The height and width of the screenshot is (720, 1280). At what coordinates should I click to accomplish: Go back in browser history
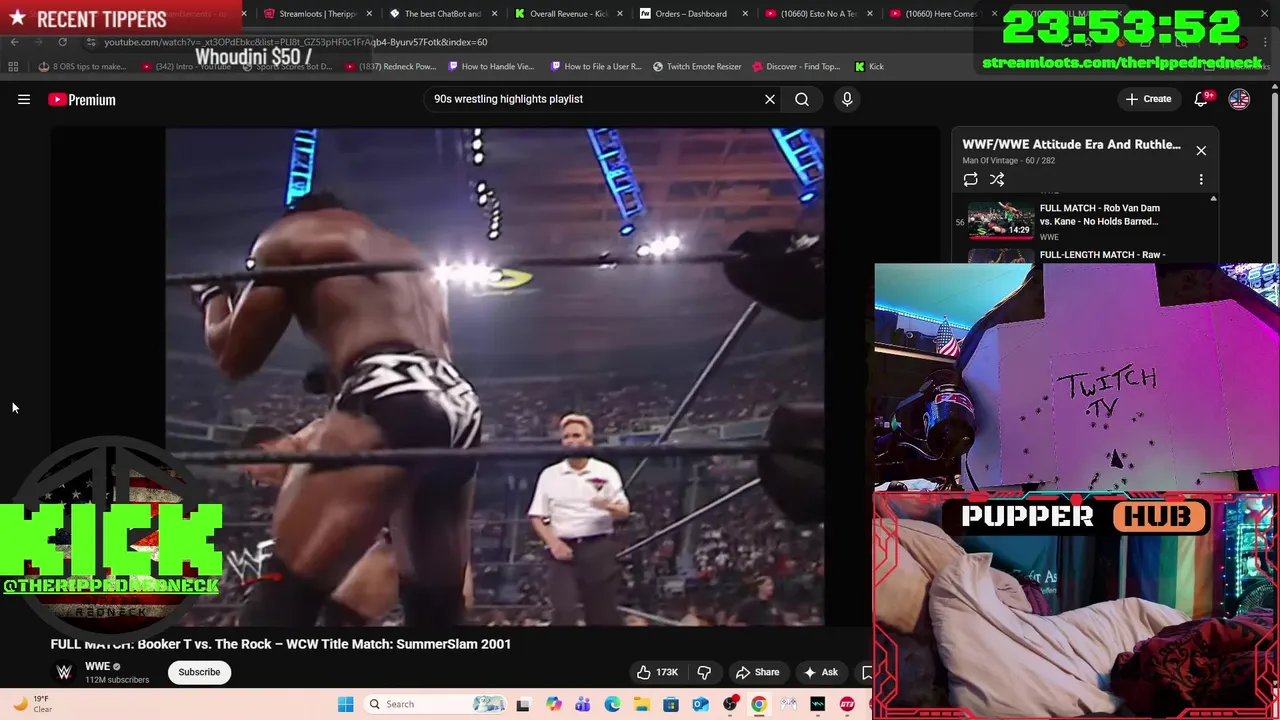tap(14, 42)
